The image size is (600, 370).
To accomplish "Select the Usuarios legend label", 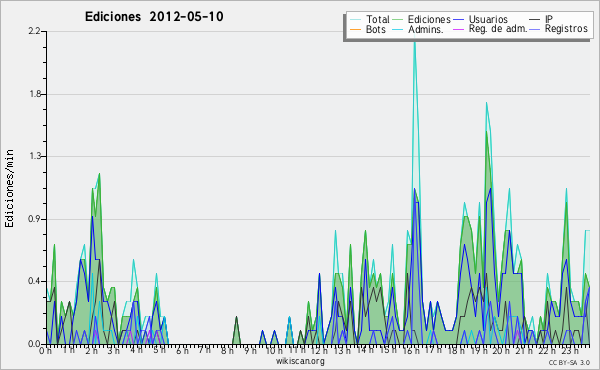I will click(x=488, y=19).
